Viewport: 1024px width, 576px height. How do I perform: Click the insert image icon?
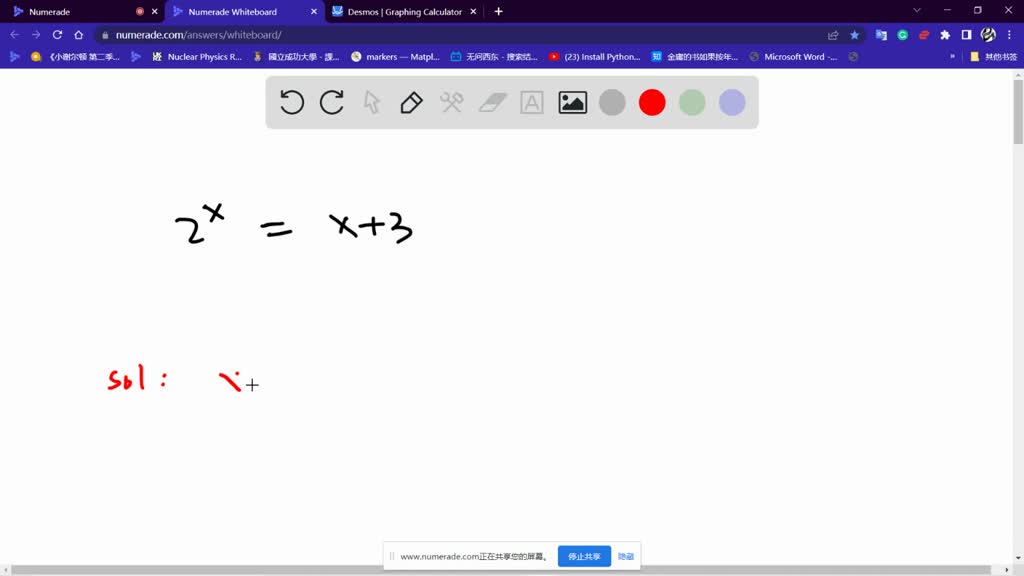(x=572, y=103)
